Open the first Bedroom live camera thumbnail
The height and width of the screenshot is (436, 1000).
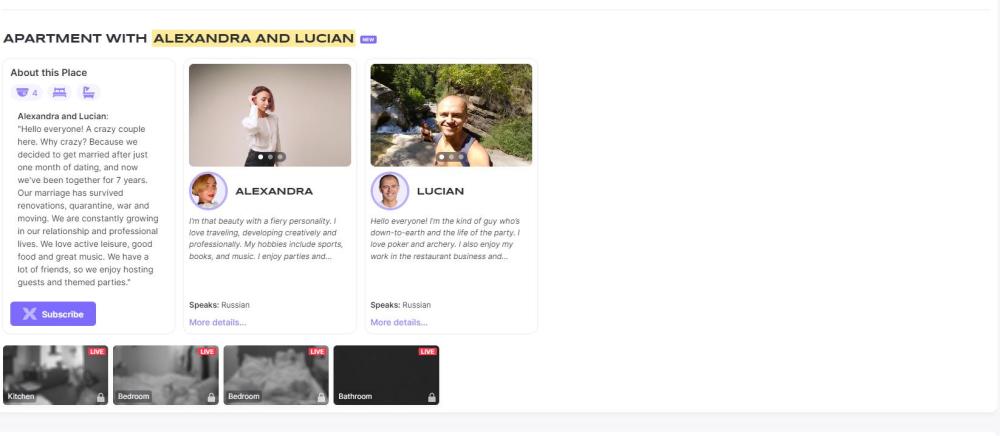tap(166, 375)
